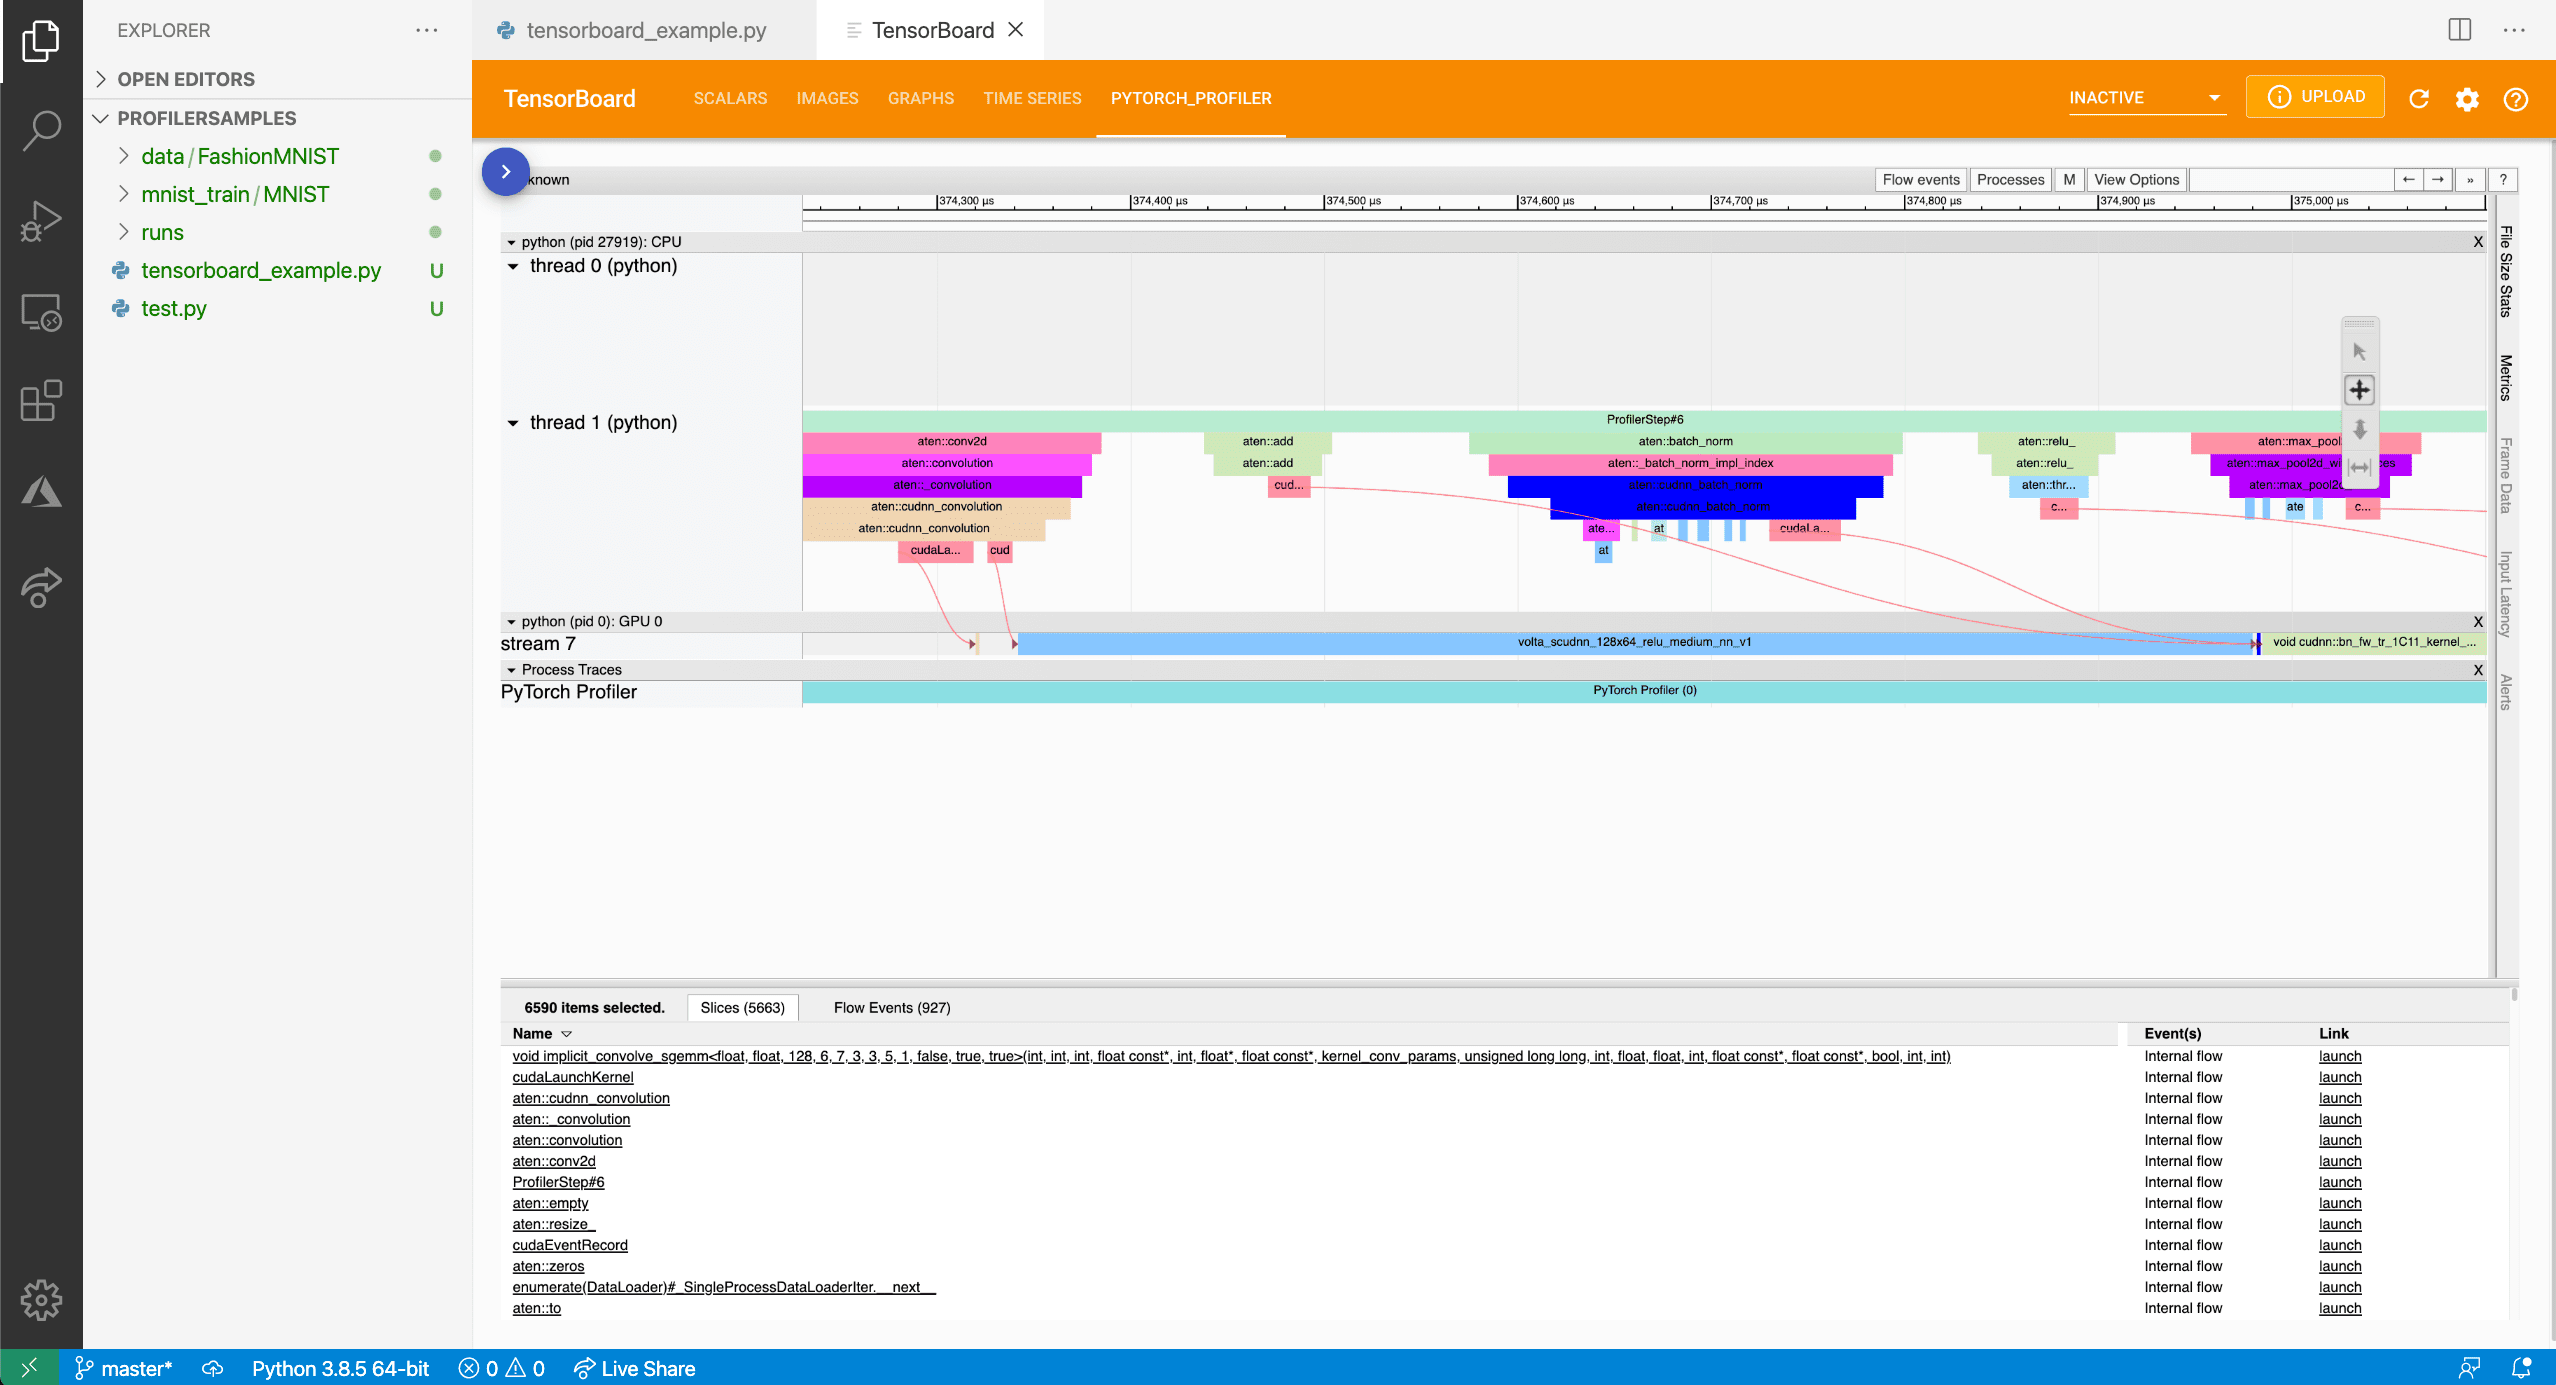
Task: Click launch link for aten::conv2d event
Action: point(2338,1160)
